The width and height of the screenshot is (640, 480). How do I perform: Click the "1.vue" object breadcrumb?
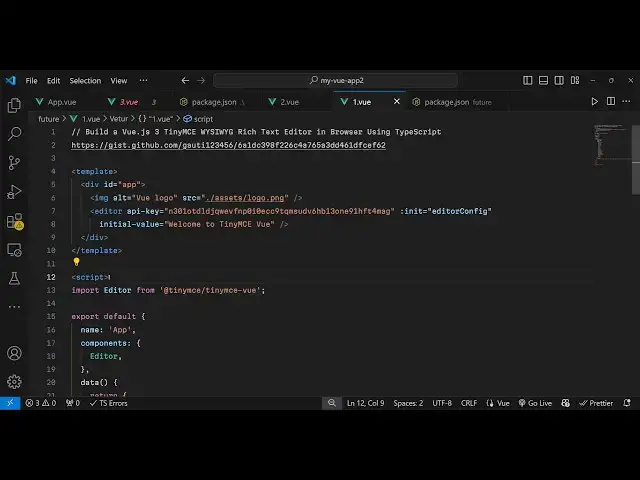pos(156,119)
